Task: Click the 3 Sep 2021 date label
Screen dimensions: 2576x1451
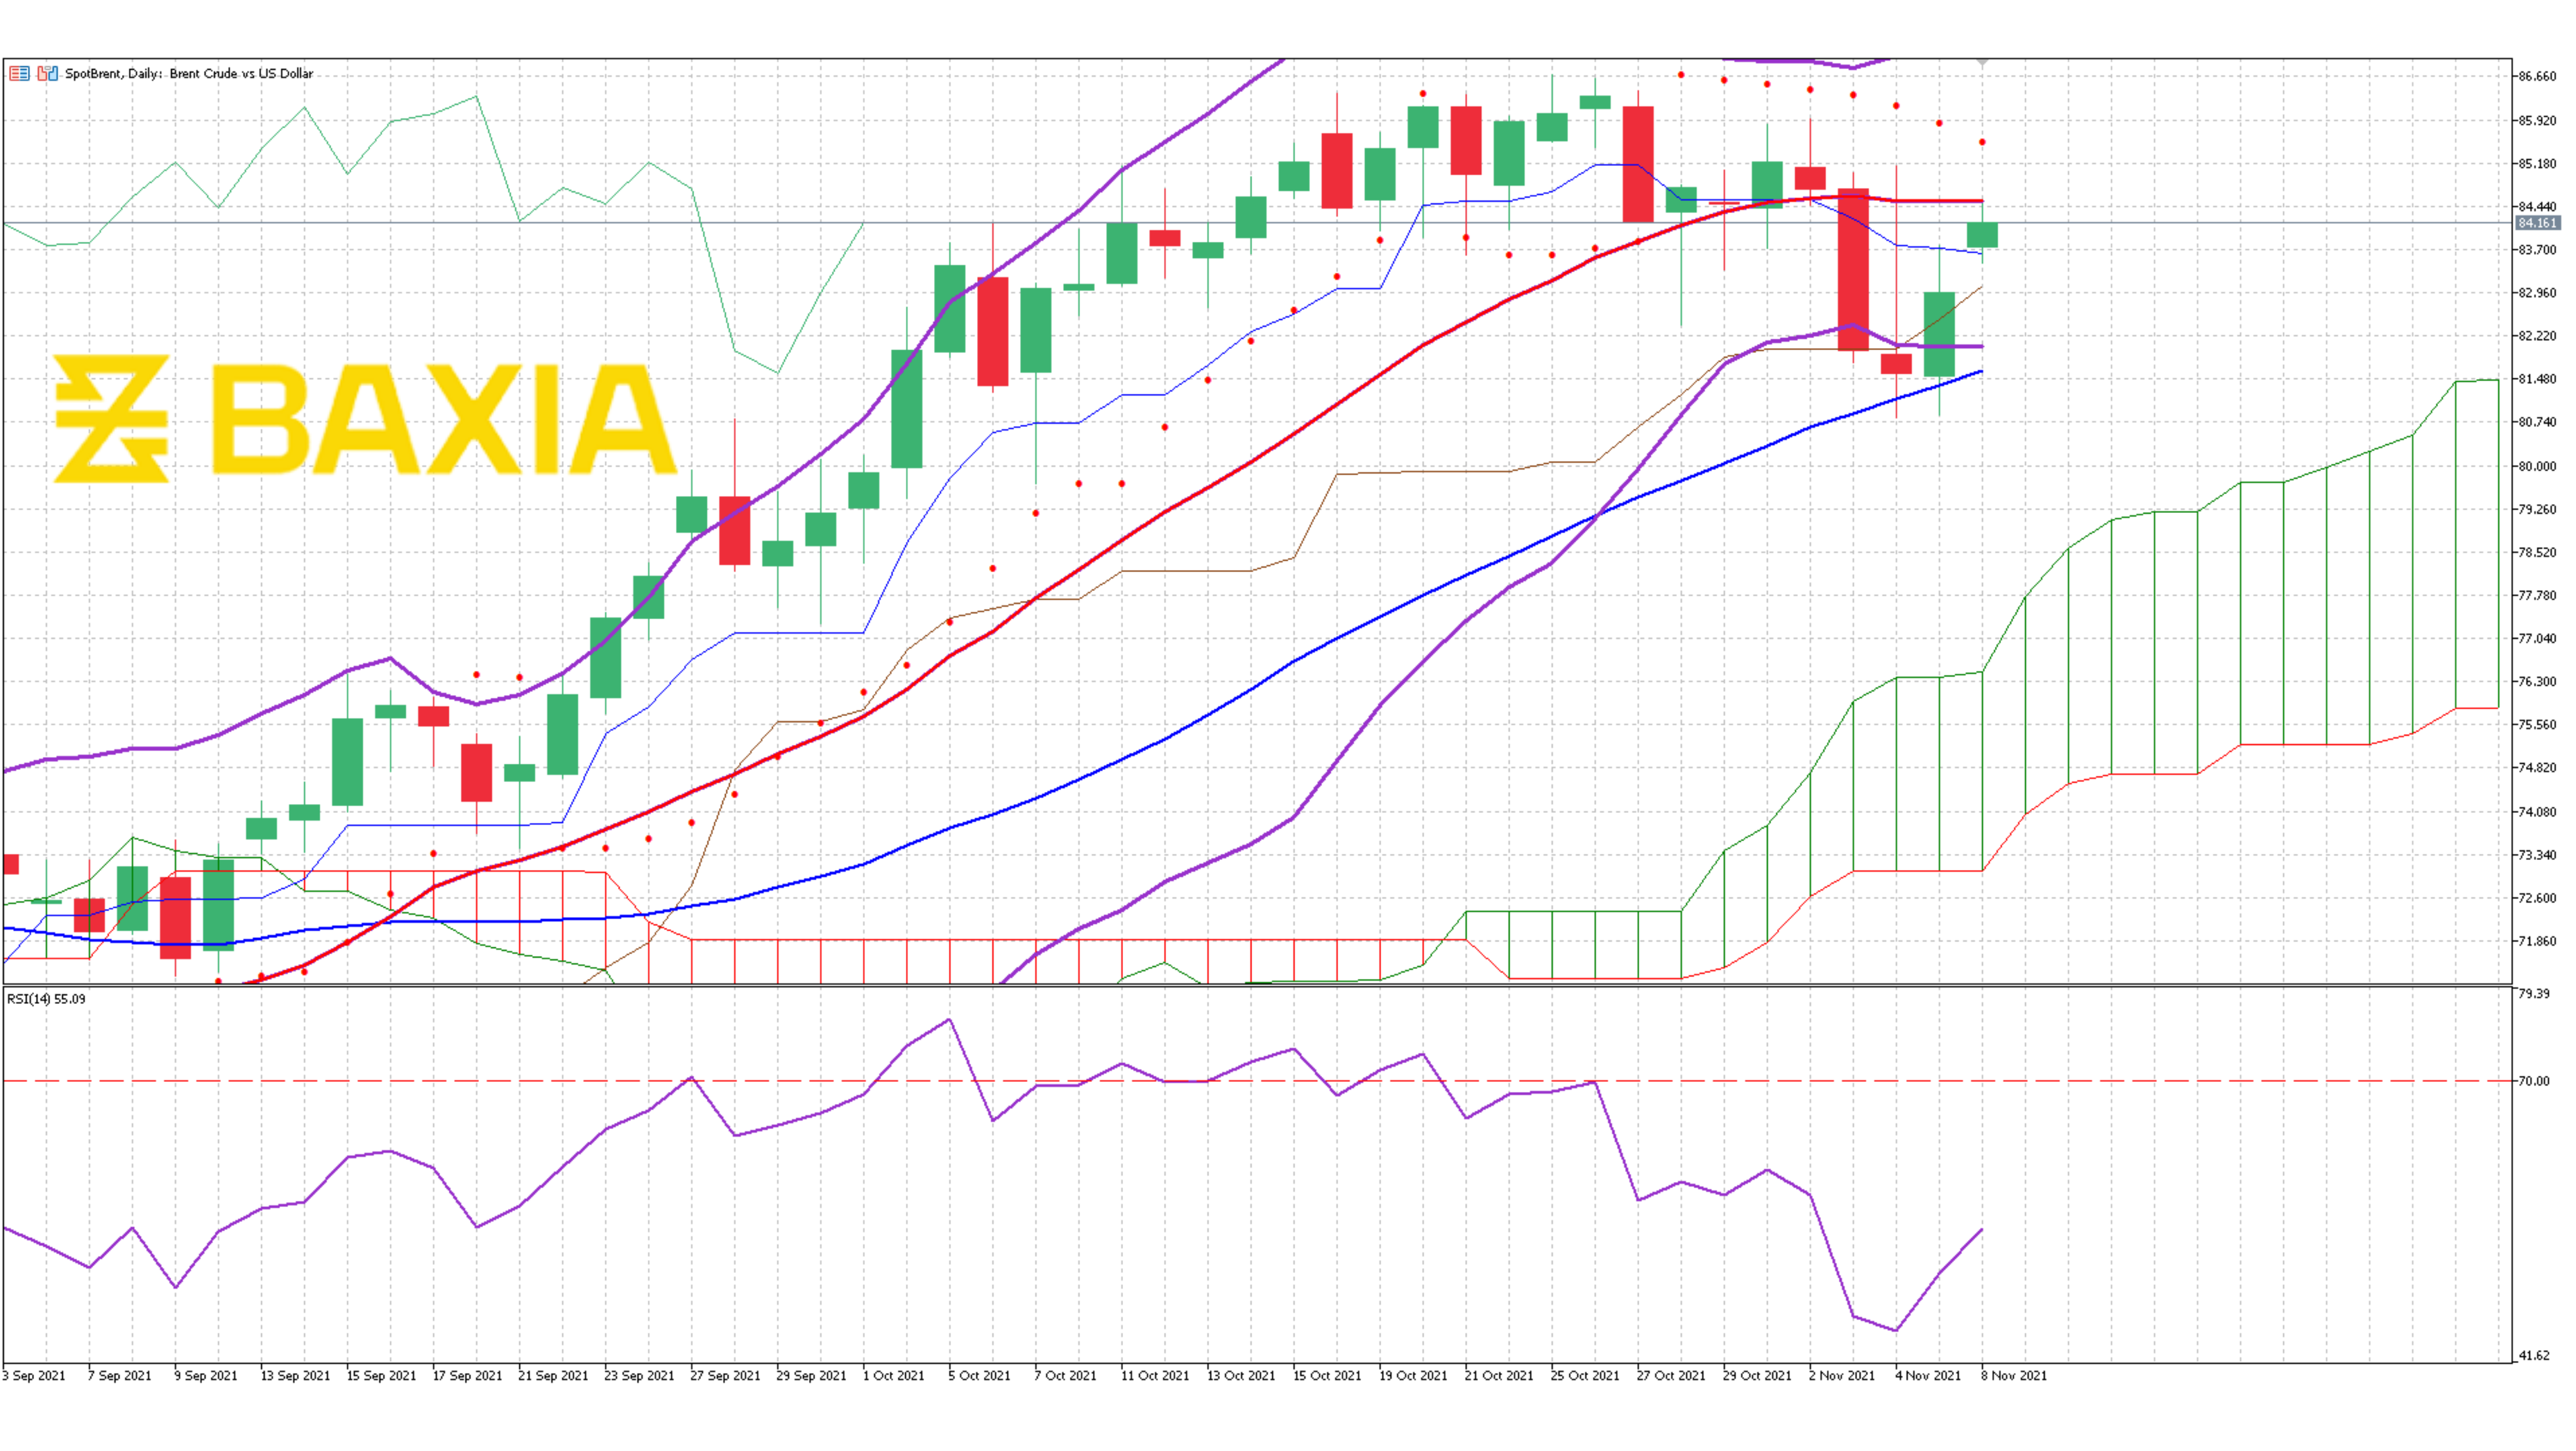Action: coord(34,1375)
